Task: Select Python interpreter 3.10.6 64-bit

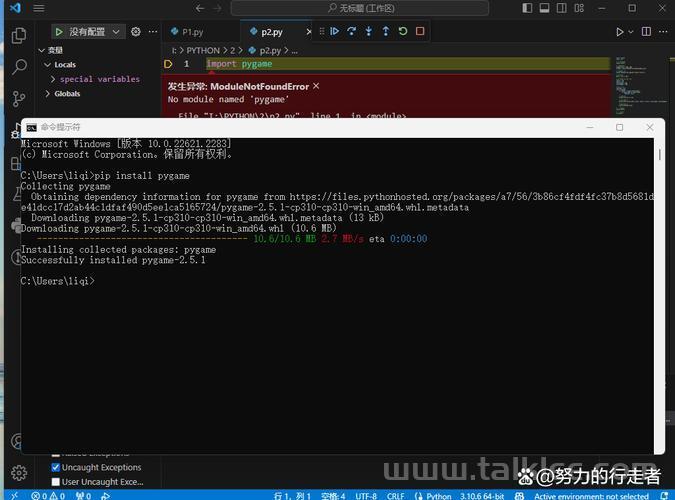Action: (481, 496)
